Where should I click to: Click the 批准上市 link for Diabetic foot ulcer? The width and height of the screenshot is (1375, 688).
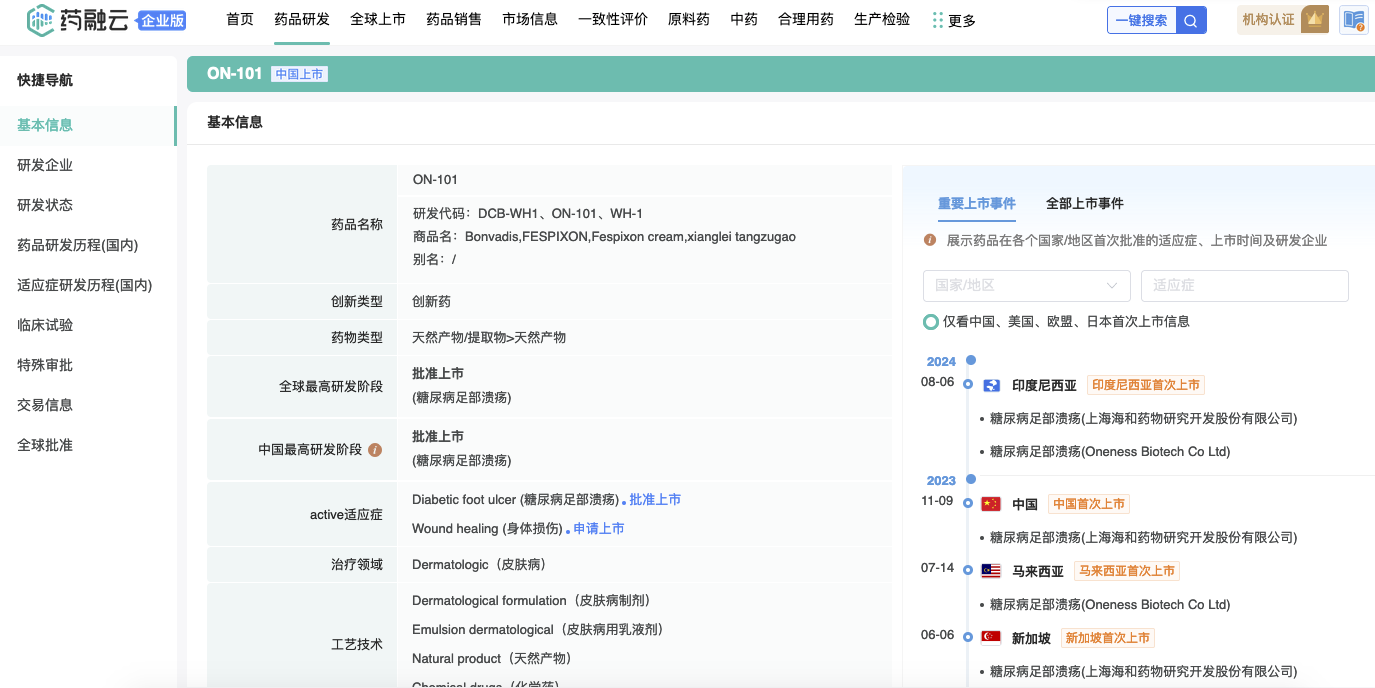click(655, 500)
